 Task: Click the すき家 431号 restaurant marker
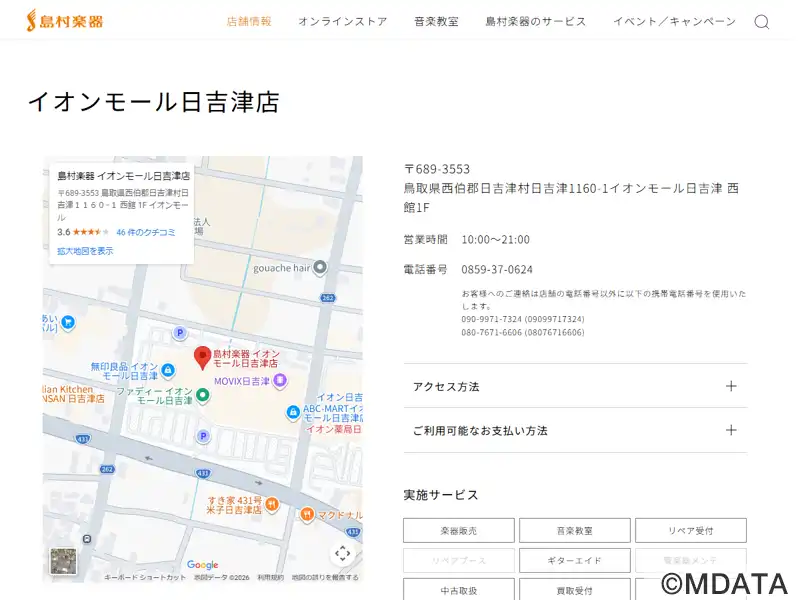click(x=271, y=503)
